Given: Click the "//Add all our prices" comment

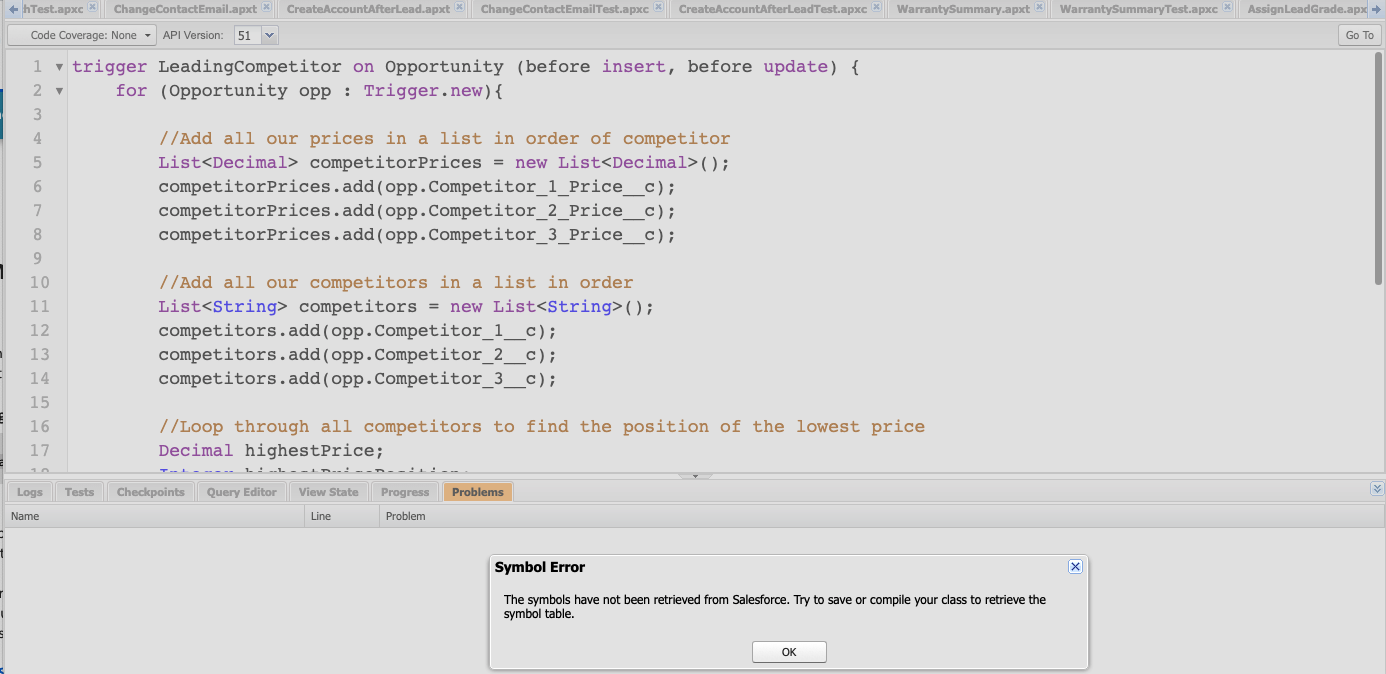Looking at the screenshot, I should pyautogui.click(x=444, y=139).
